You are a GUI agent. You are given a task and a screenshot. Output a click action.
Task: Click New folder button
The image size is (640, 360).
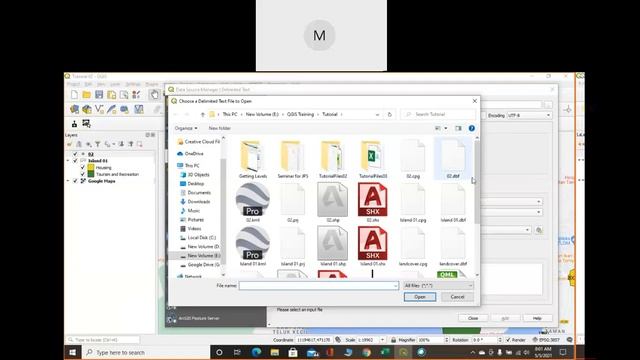[x=220, y=128]
